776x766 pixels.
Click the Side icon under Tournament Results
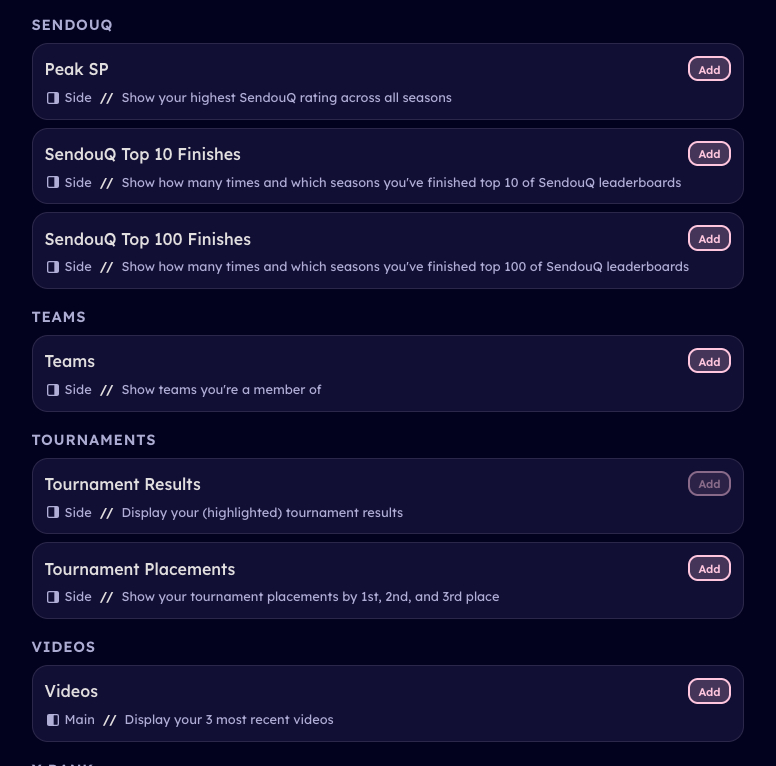(53, 513)
